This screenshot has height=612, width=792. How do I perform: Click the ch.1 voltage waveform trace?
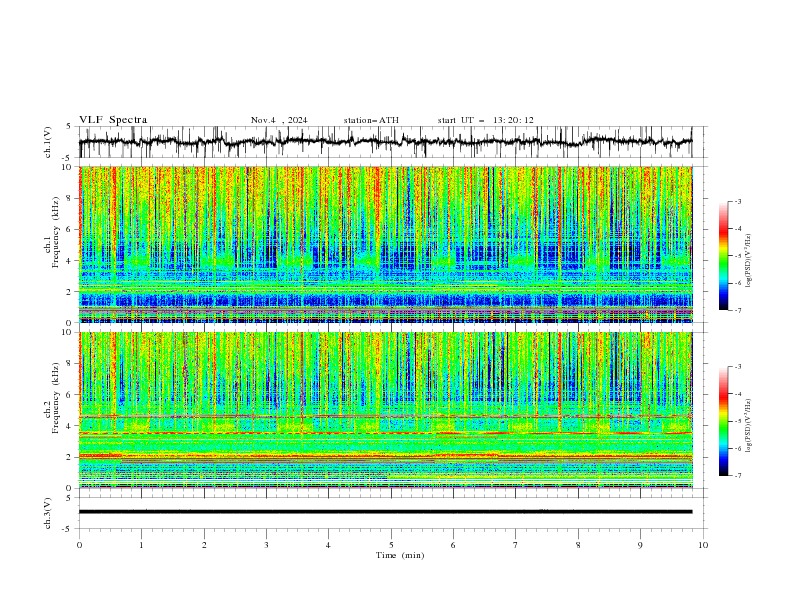click(385, 142)
